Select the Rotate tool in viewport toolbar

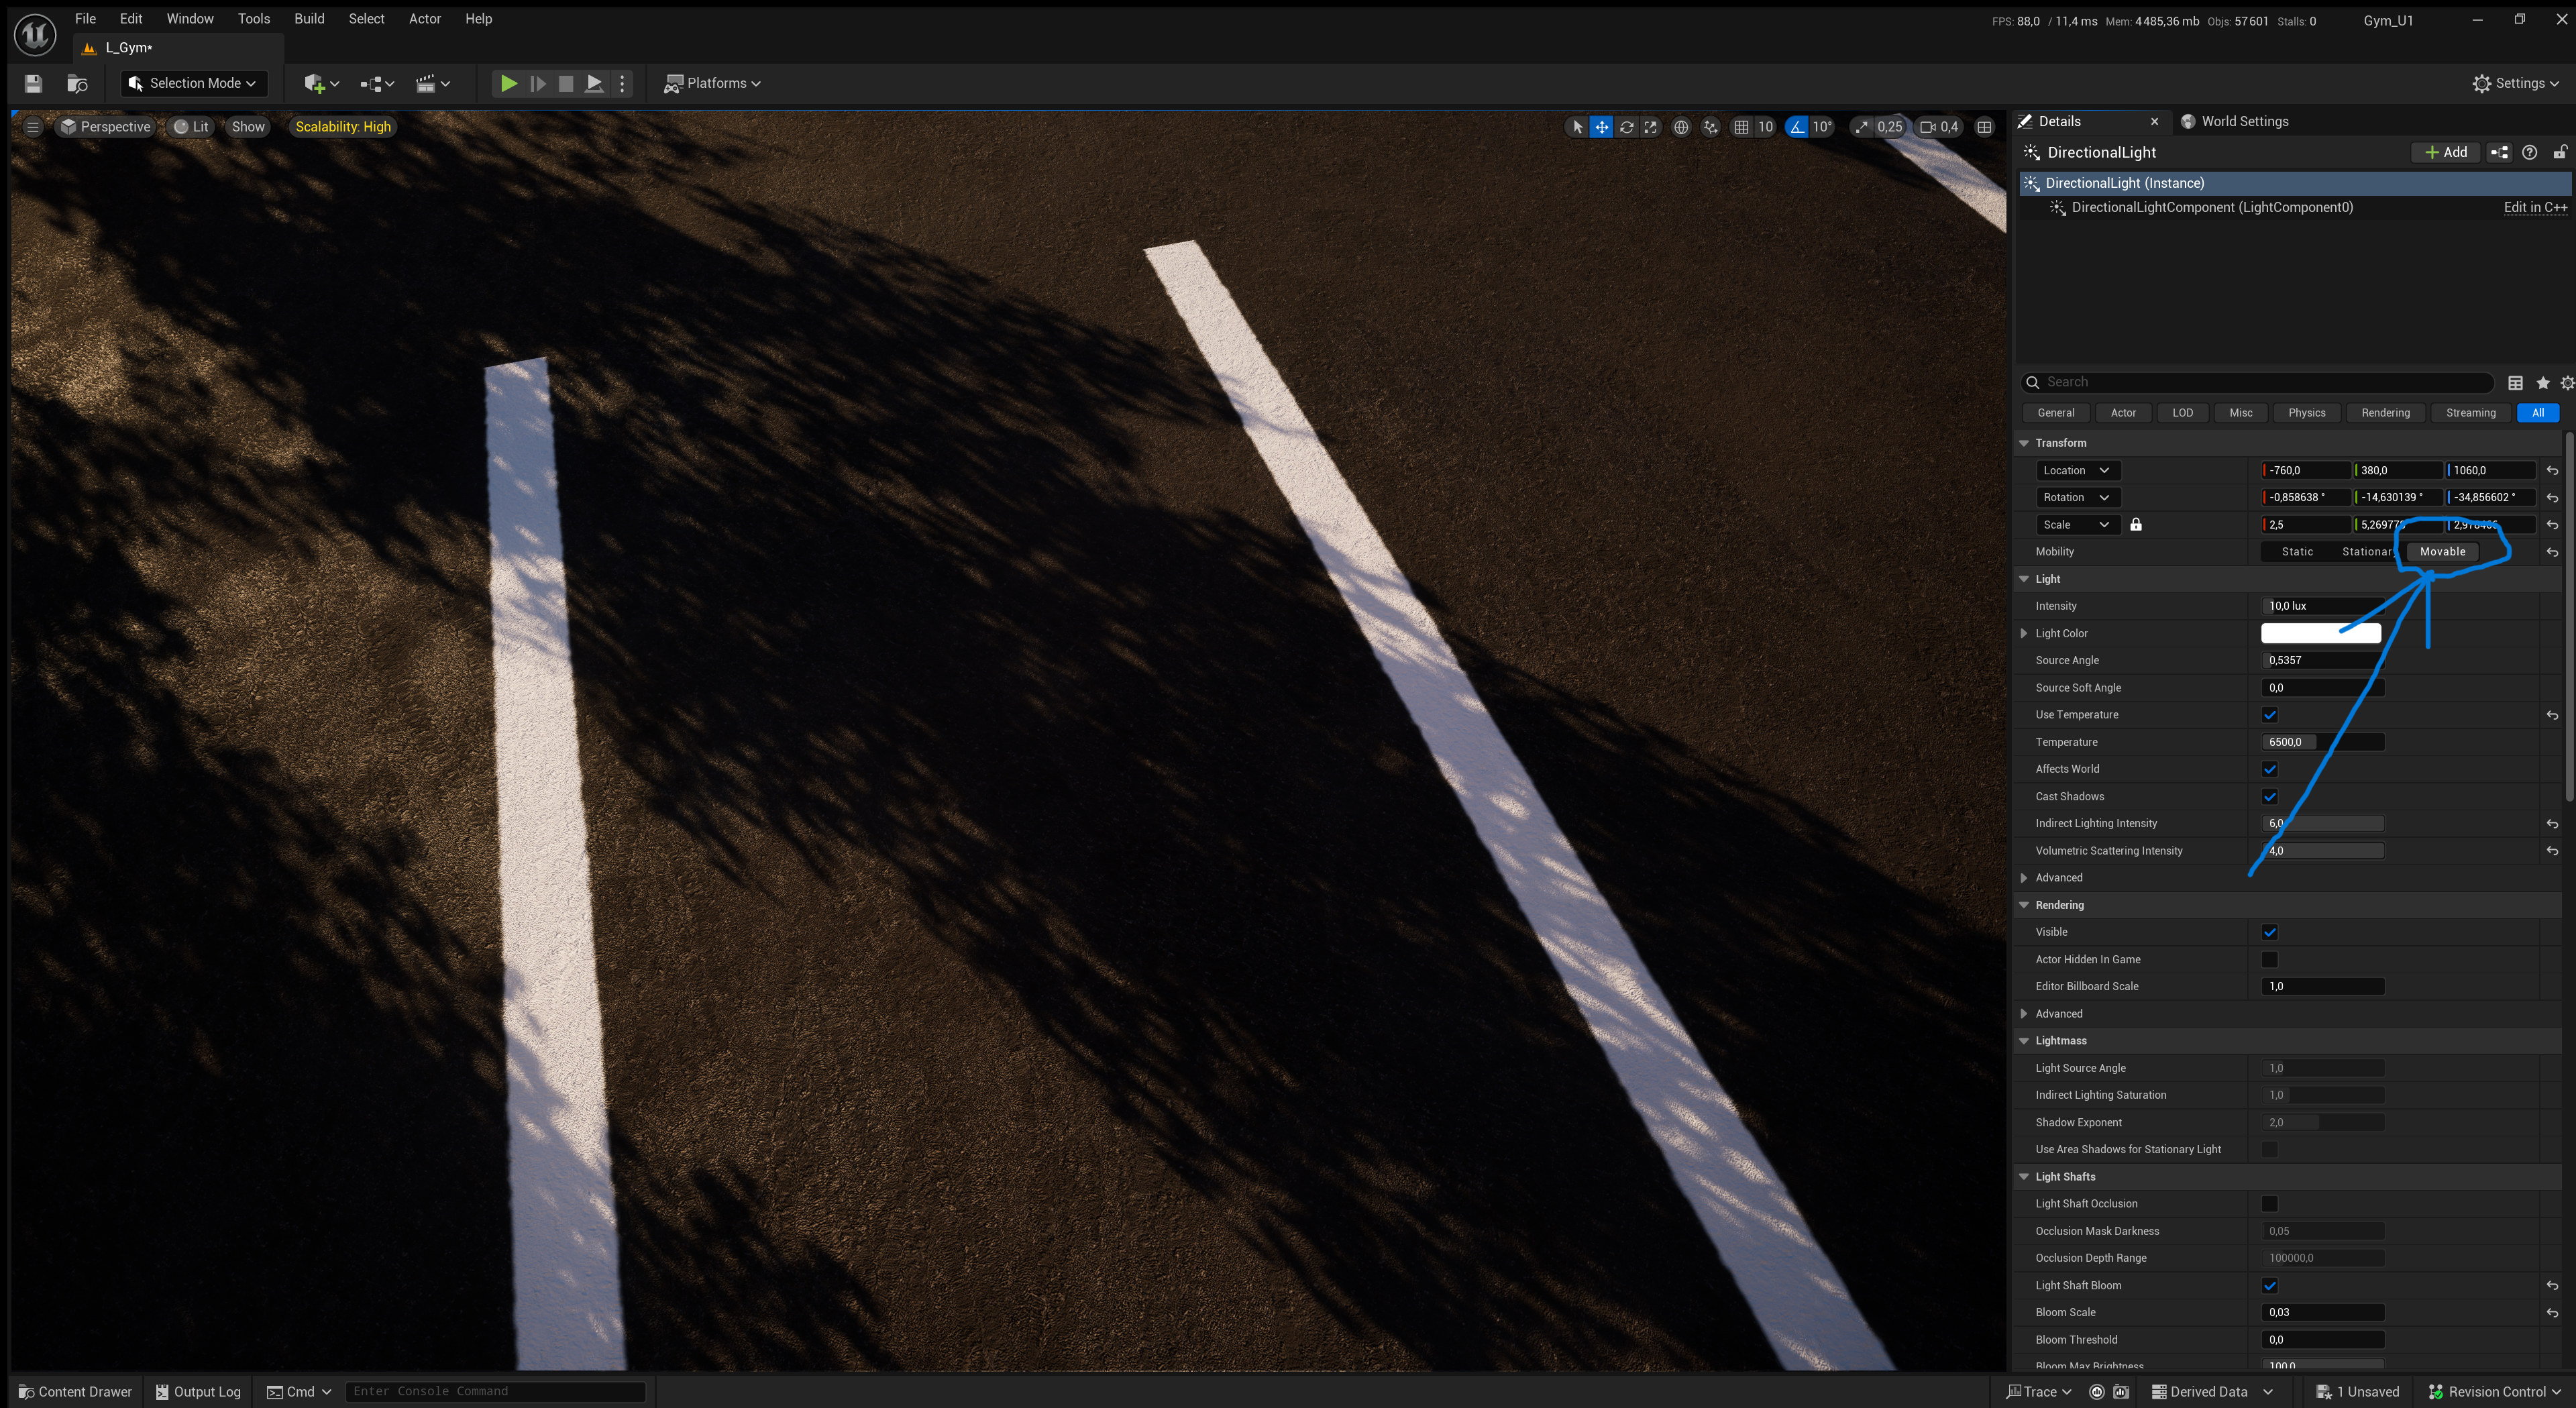pos(1627,127)
